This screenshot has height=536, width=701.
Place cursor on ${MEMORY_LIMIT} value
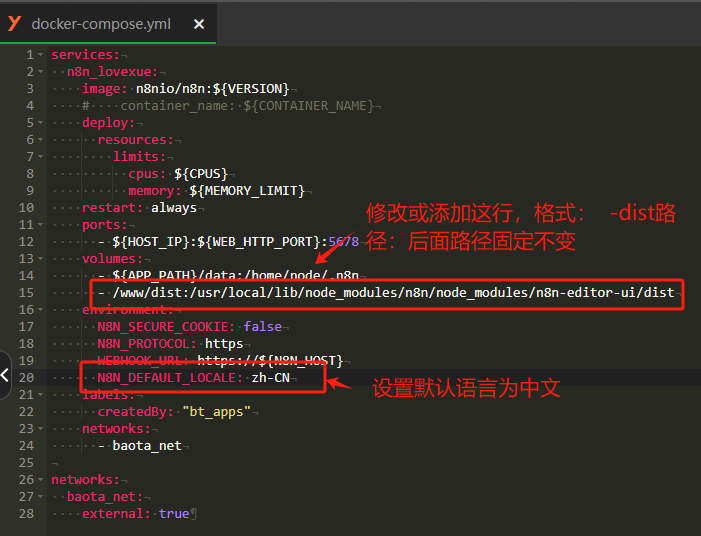coord(247,190)
